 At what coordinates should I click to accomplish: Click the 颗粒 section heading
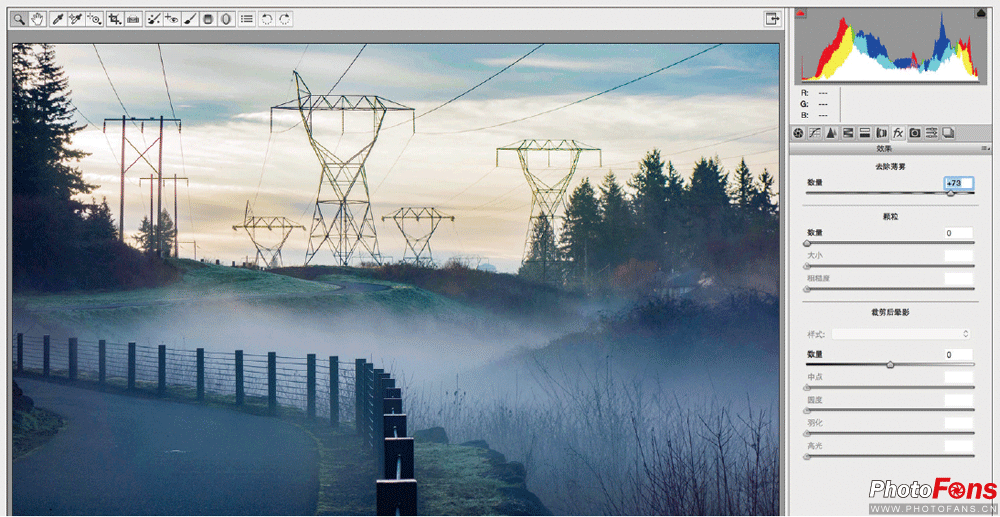click(x=890, y=217)
